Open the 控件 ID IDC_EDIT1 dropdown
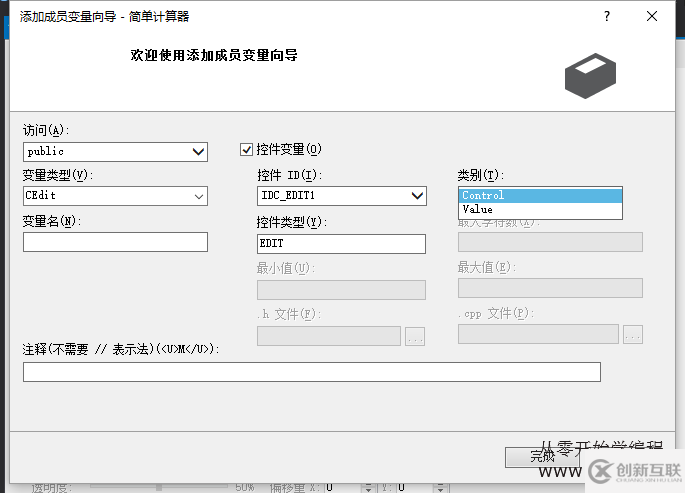685x493 pixels. pos(342,196)
